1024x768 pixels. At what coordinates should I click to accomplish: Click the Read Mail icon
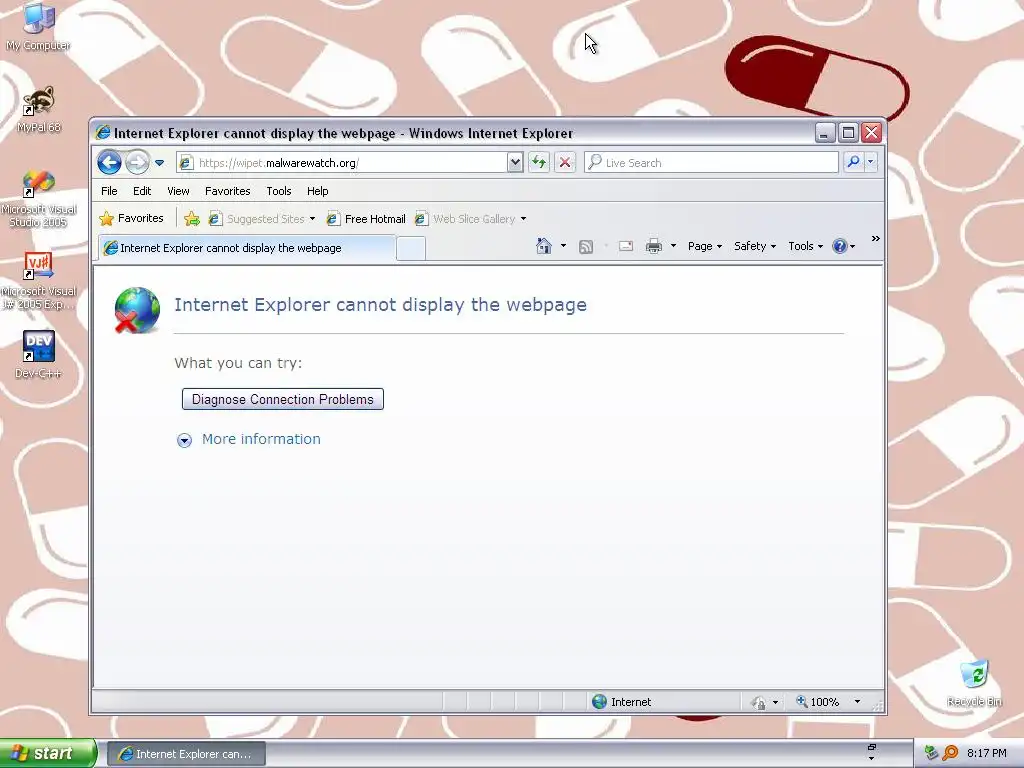pos(626,246)
